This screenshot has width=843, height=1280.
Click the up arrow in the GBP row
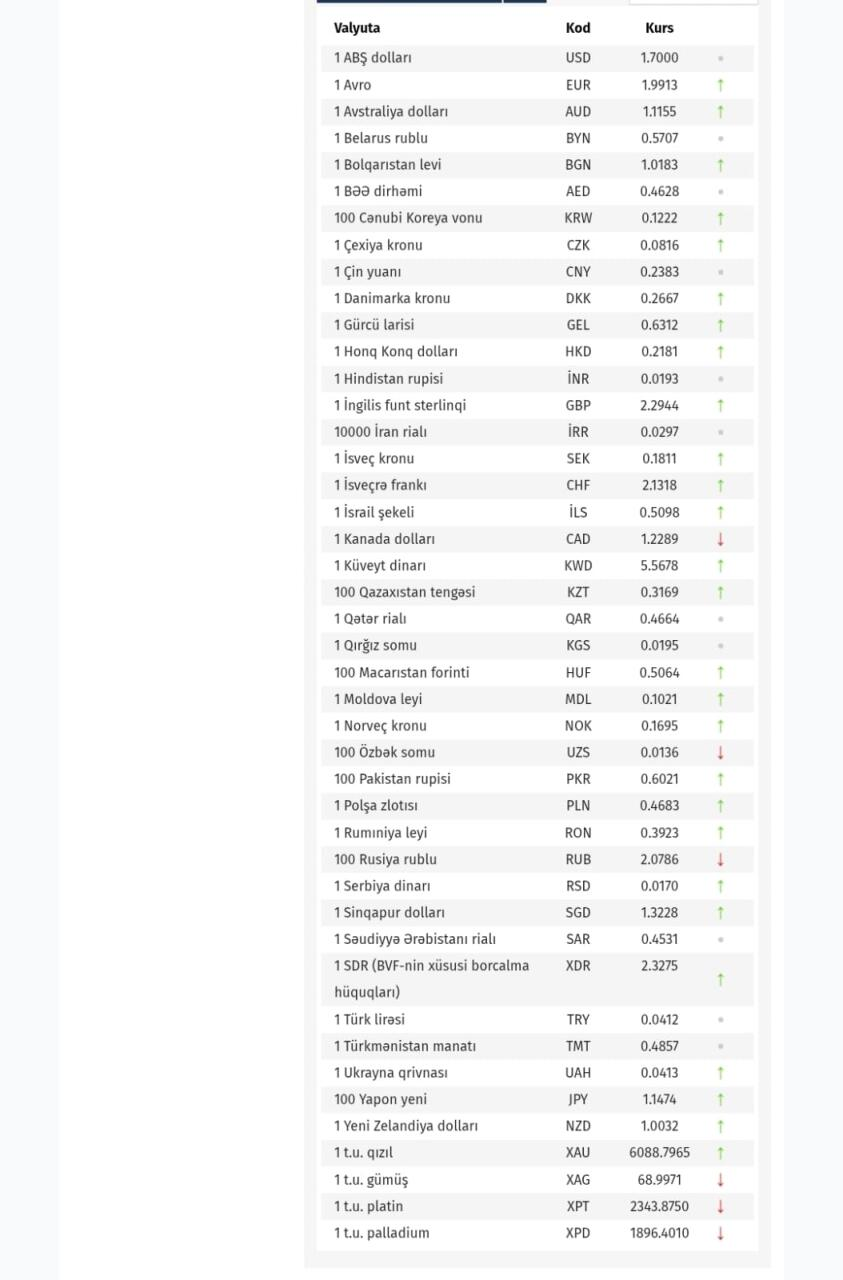(x=720, y=405)
